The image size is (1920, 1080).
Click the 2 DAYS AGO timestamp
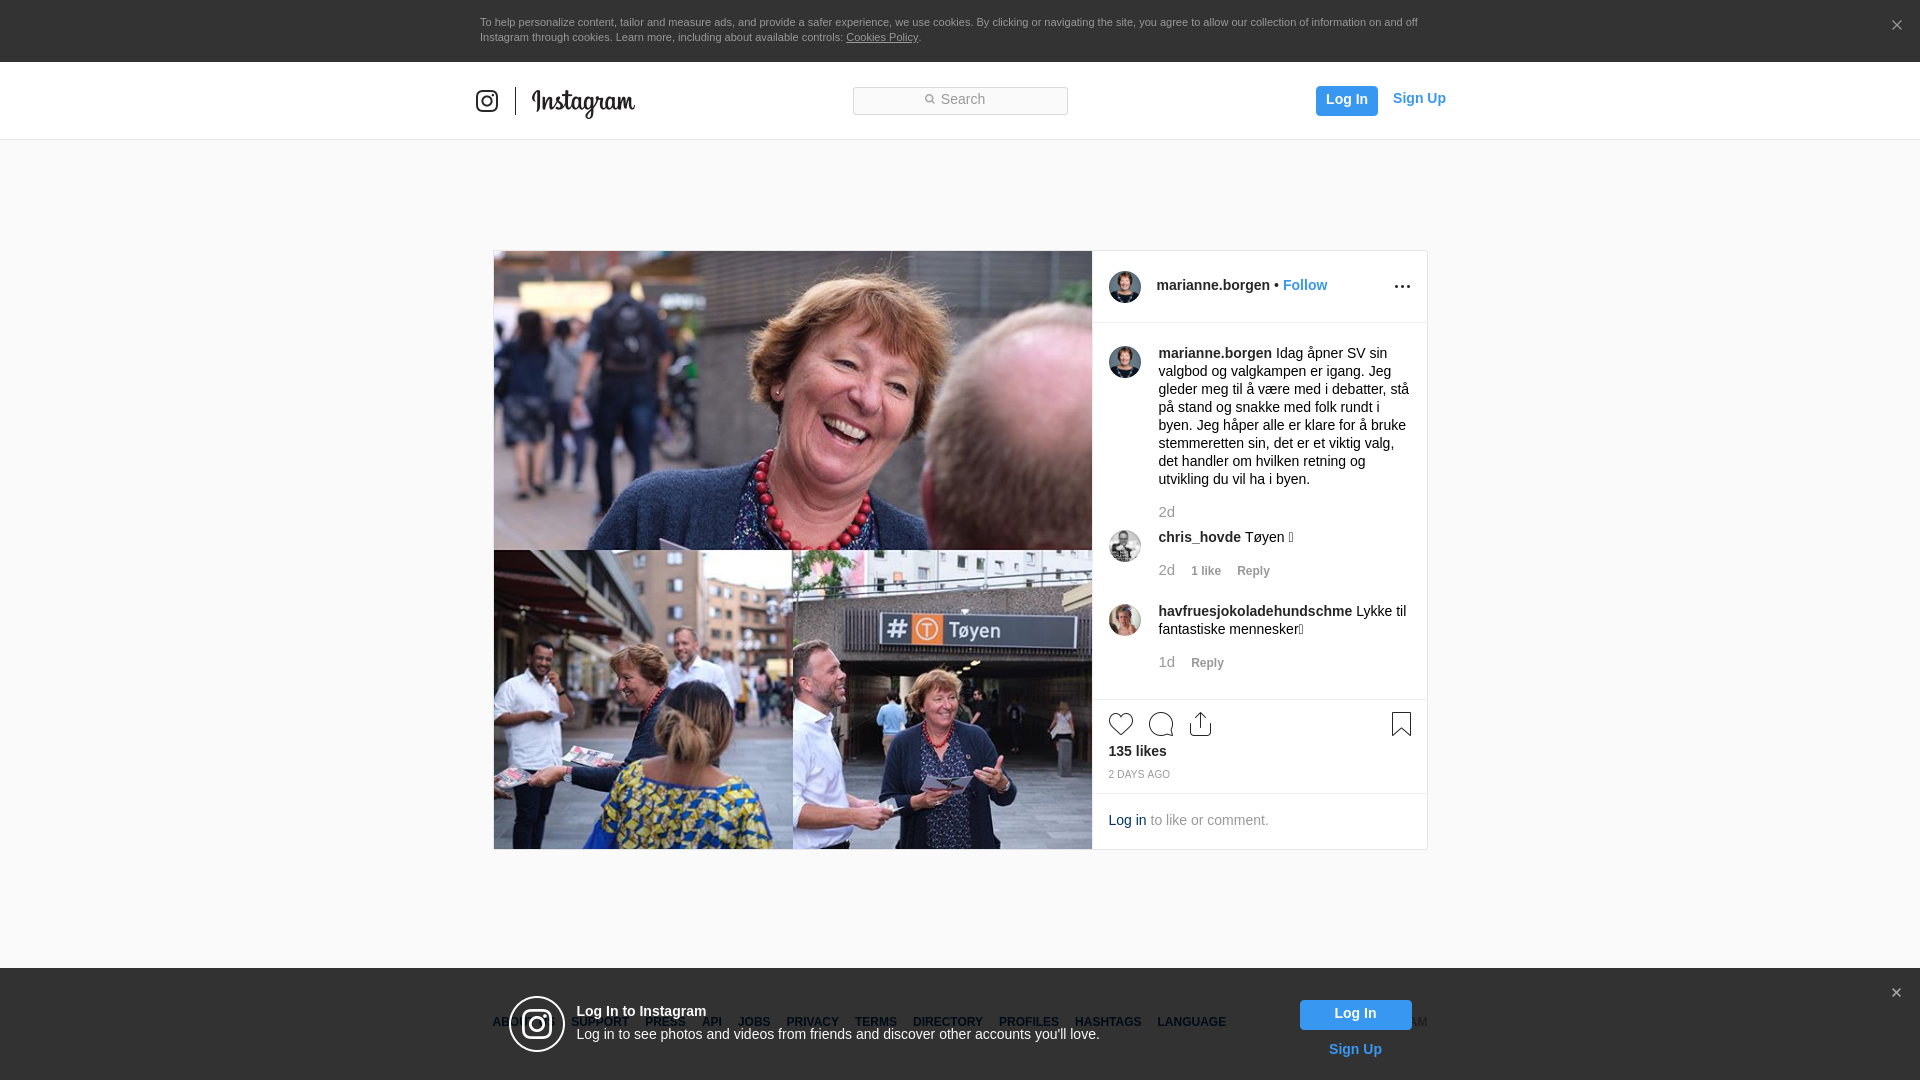click(x=1139, y=775)
